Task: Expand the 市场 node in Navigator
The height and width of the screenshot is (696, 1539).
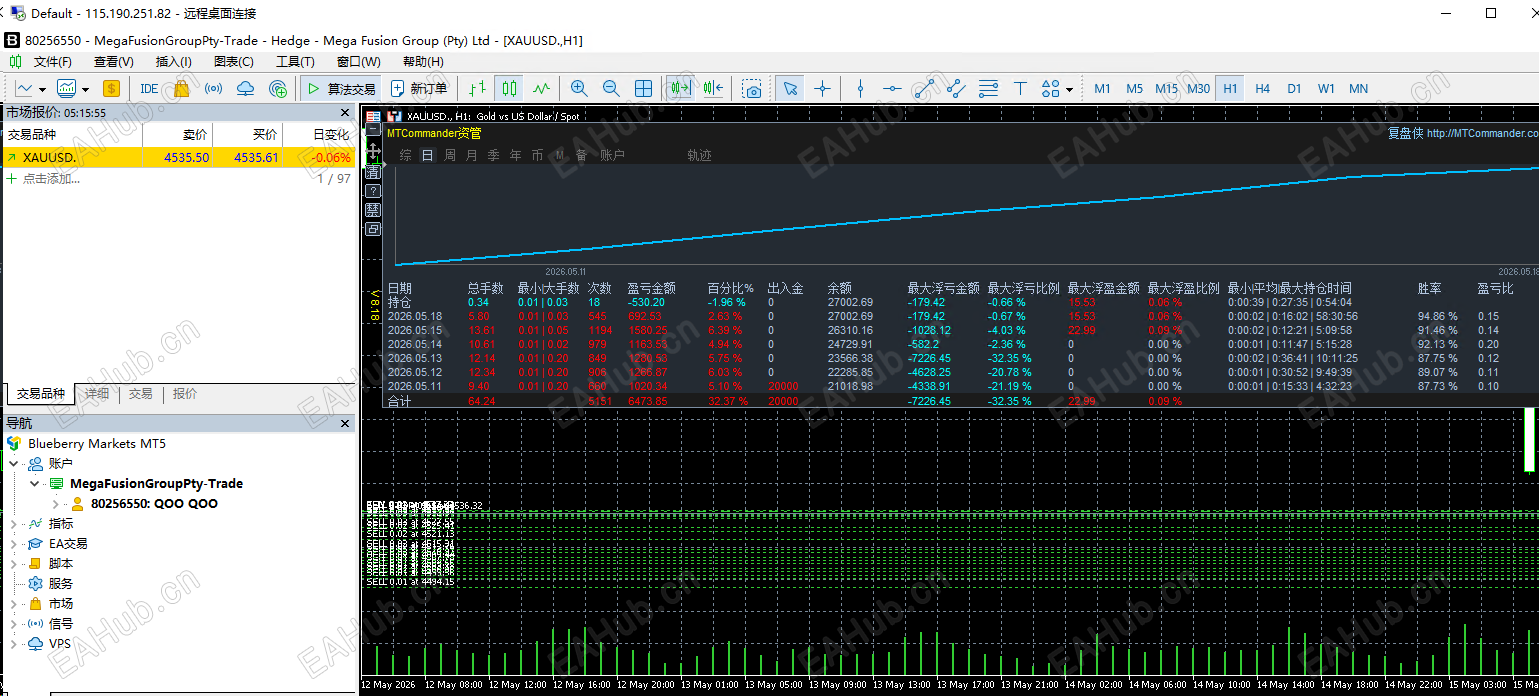Action: tap(14, 604)
